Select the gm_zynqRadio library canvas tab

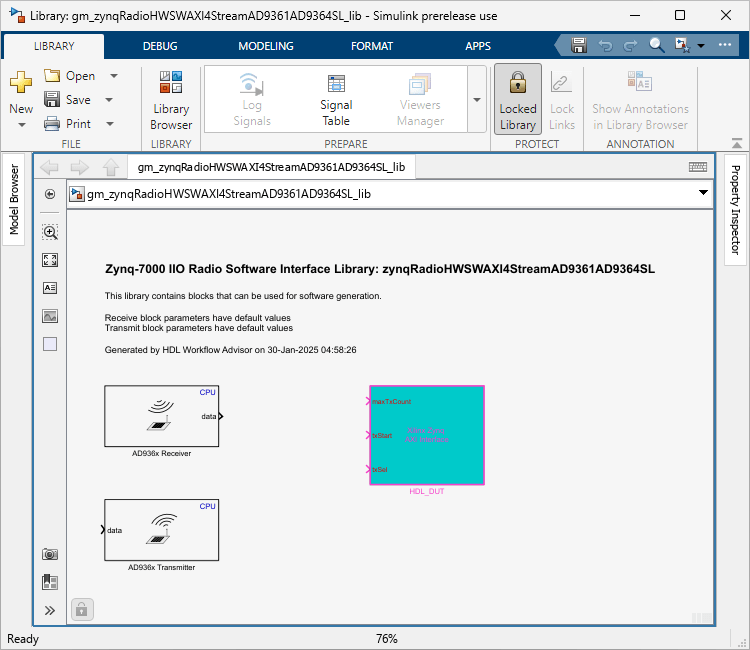coord(271,167)
